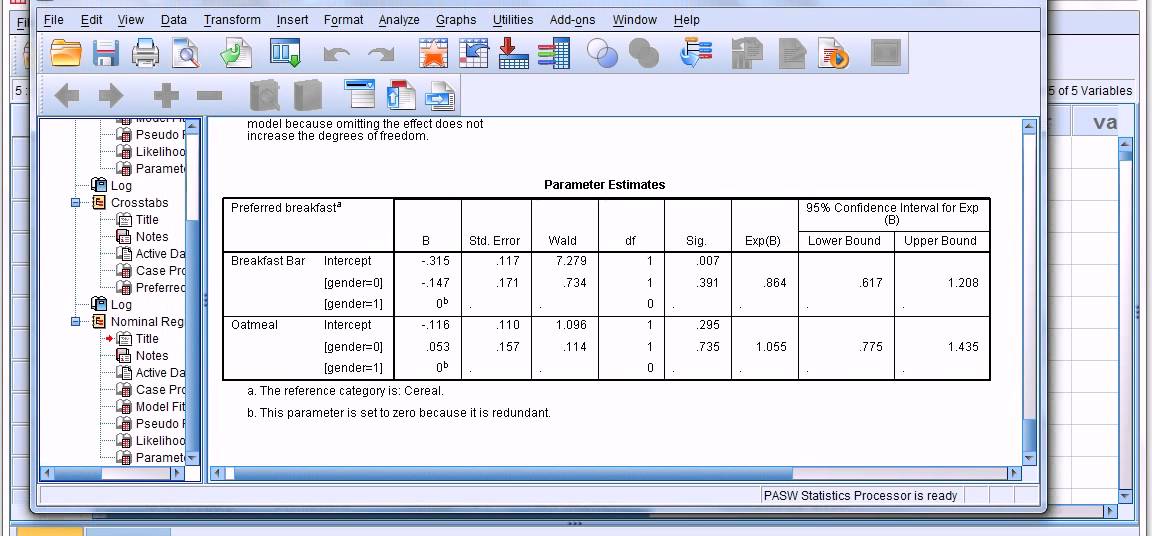The image size is (1152, 536).
Task: Click the Select last output icon
Action: pyautogui.click(x=696, y=54)
